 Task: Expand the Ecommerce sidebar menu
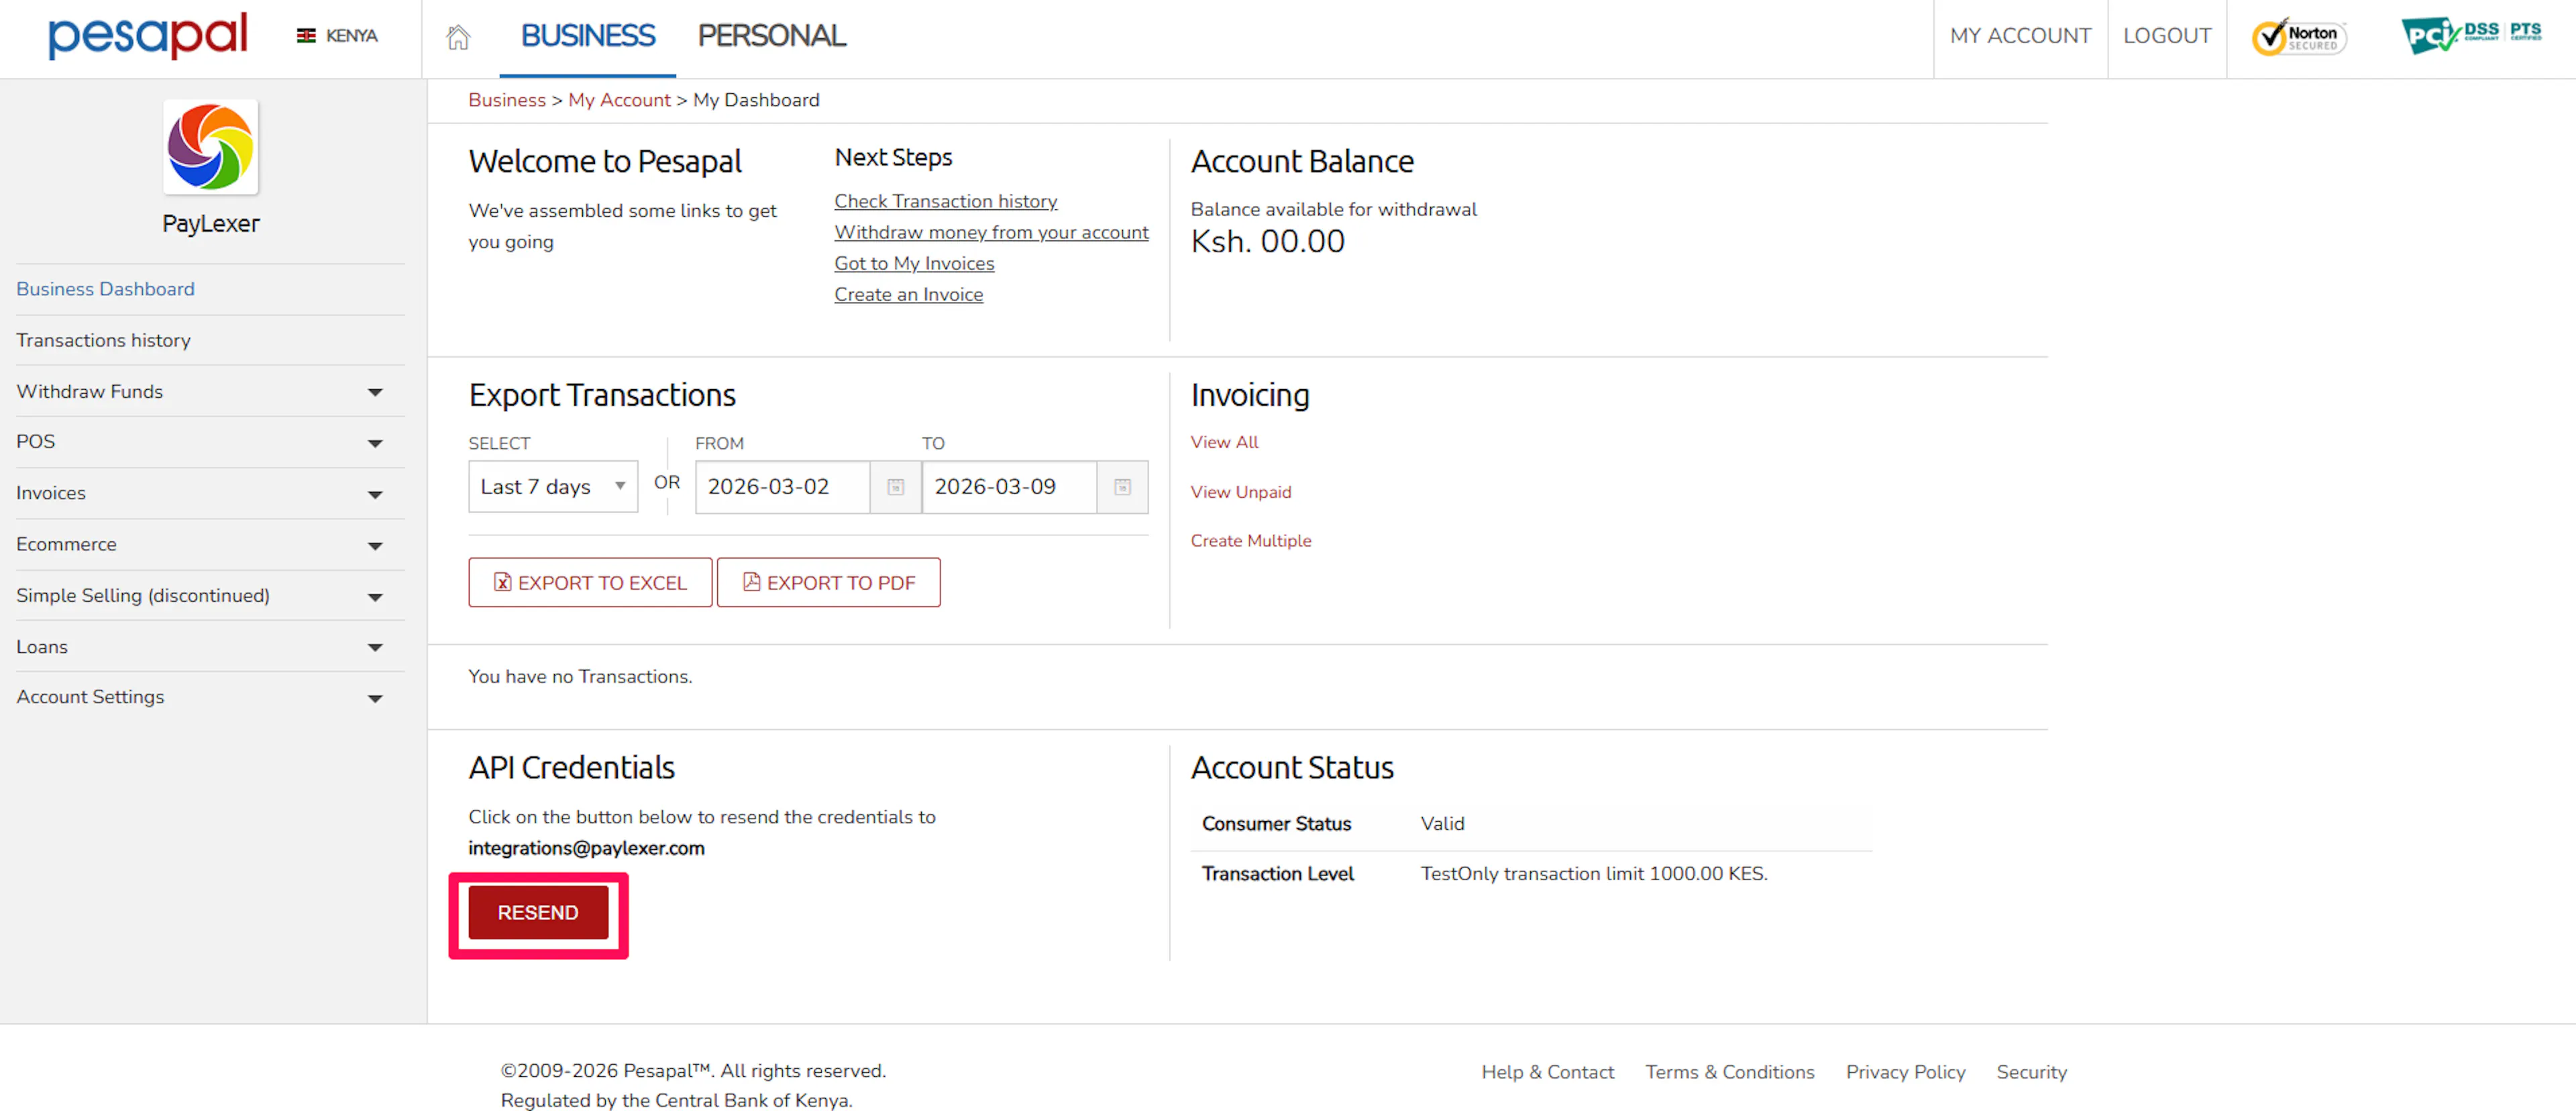(375, 545)
